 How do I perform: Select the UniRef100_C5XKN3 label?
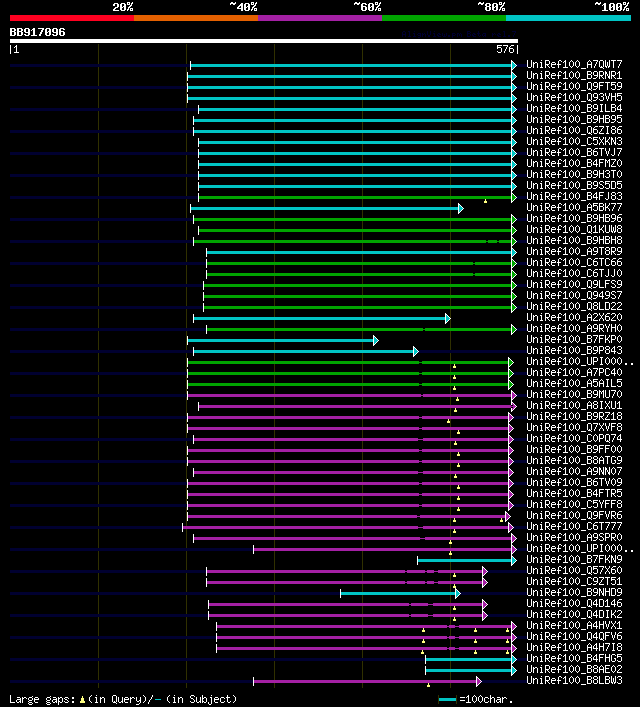[574, 141]
